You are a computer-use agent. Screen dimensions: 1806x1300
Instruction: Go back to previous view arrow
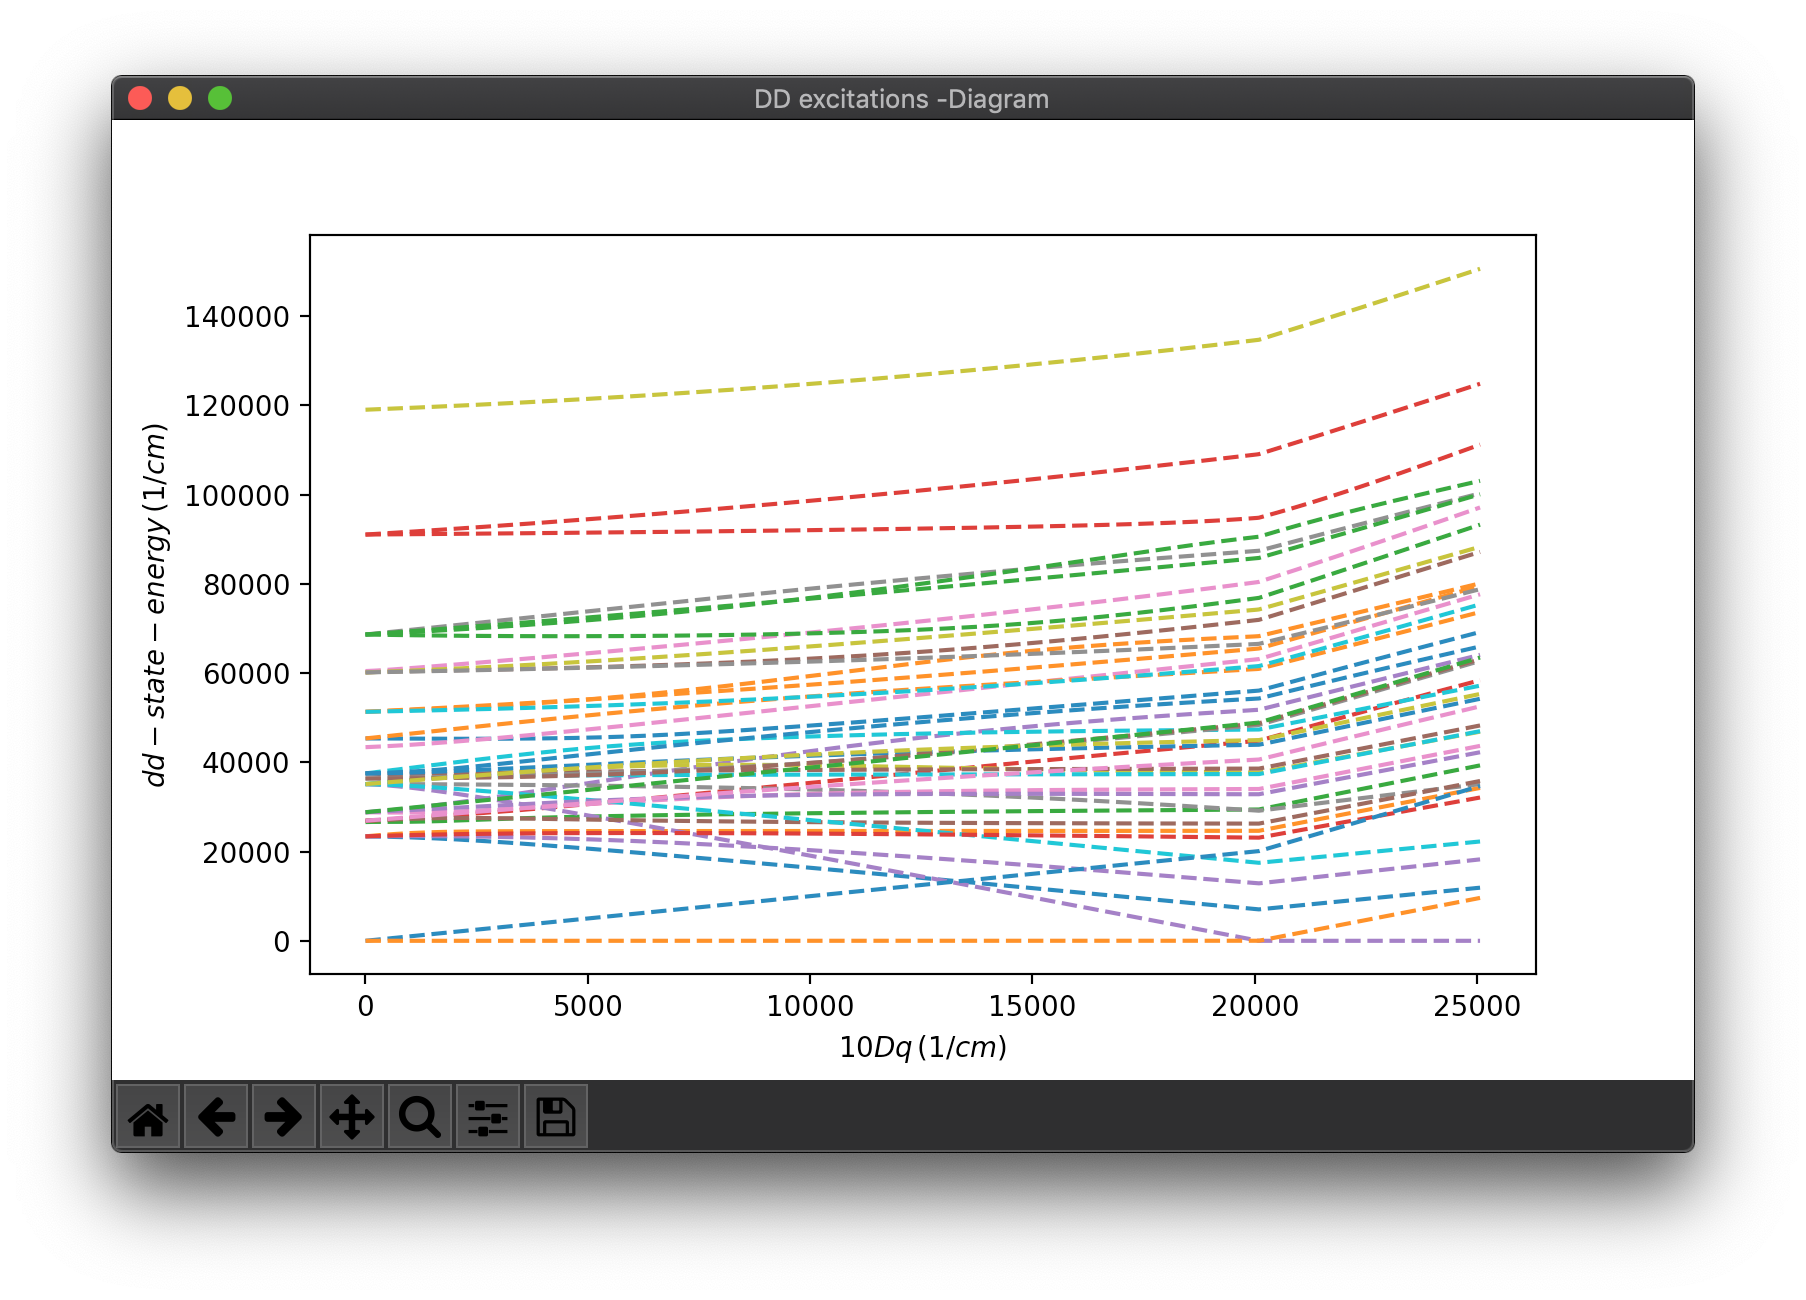(216, 1117)
